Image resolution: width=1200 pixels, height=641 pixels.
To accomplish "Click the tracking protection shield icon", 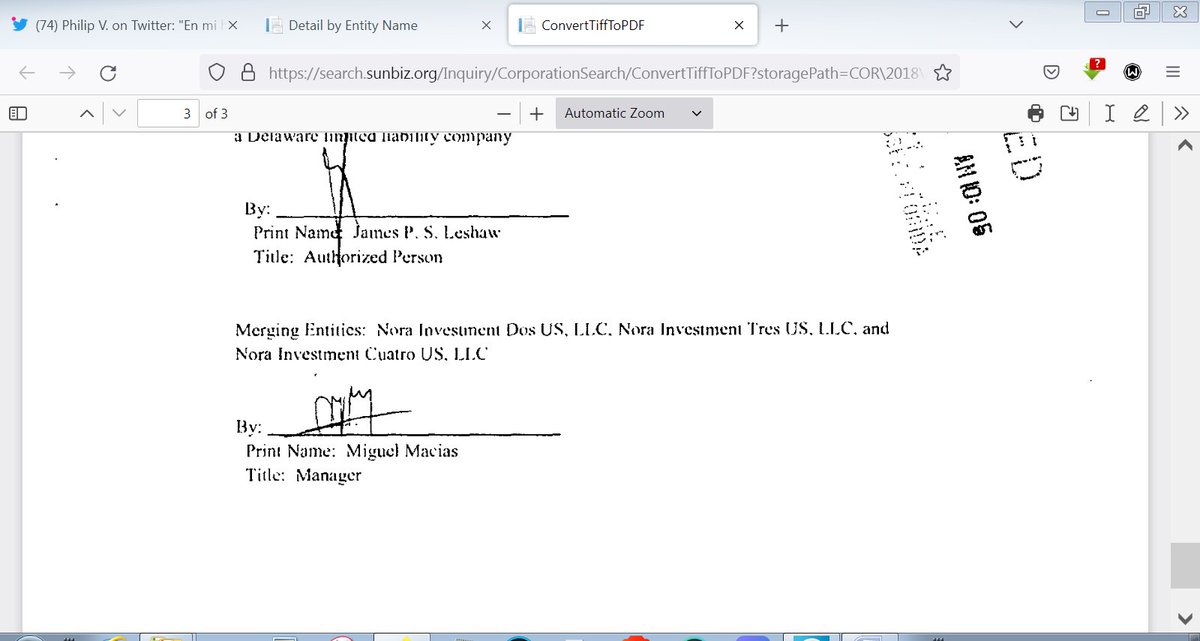I will pyautogui.click(x=216, y=72).
